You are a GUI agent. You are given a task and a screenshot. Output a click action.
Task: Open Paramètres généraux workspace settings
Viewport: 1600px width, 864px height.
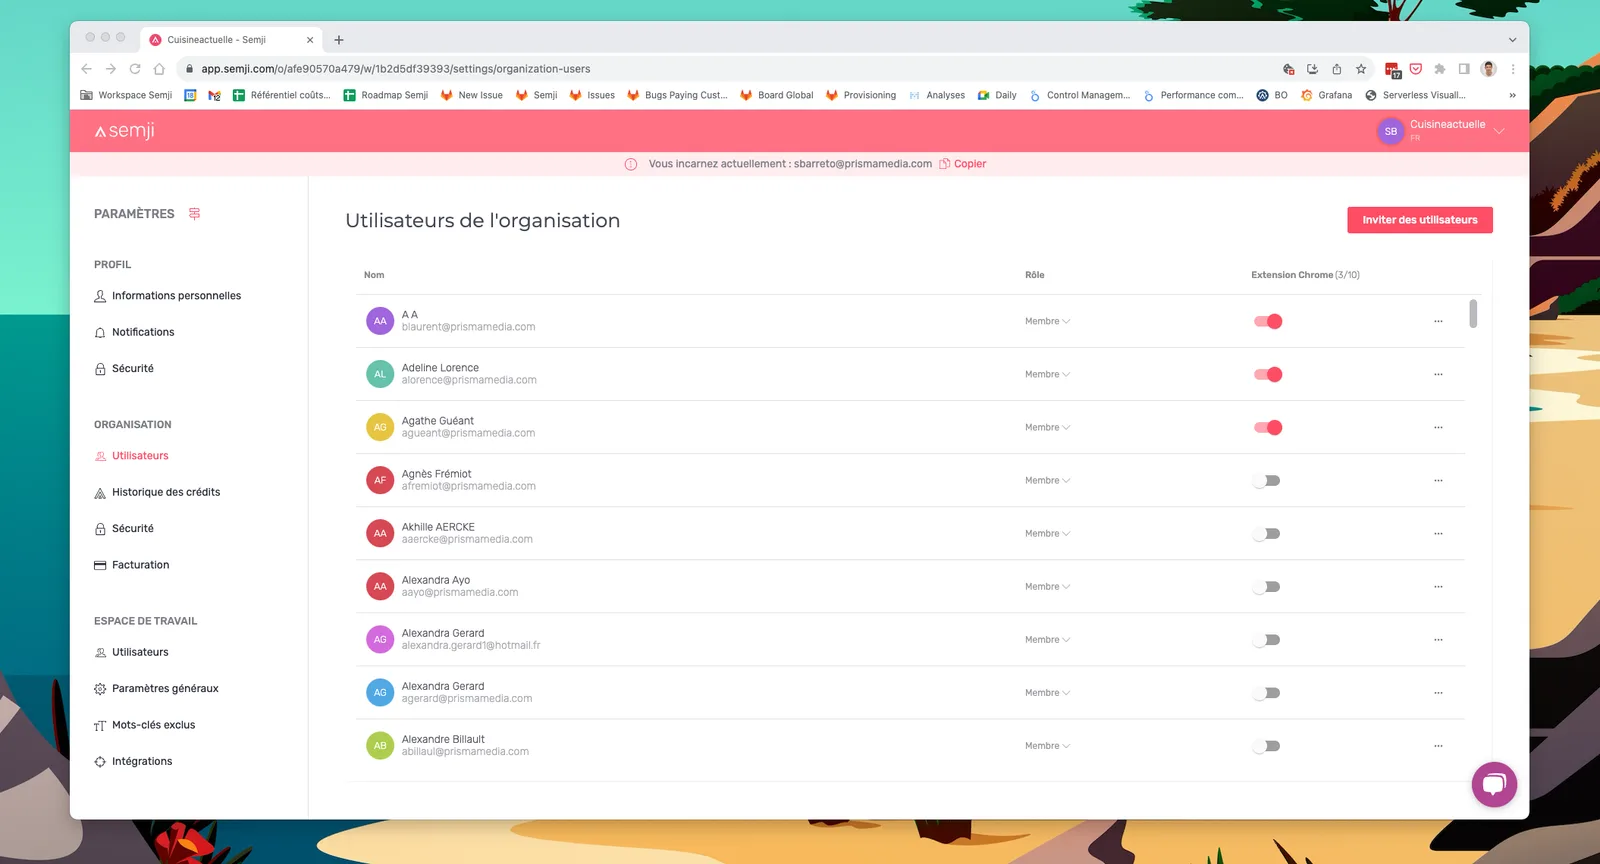(156, 688)
